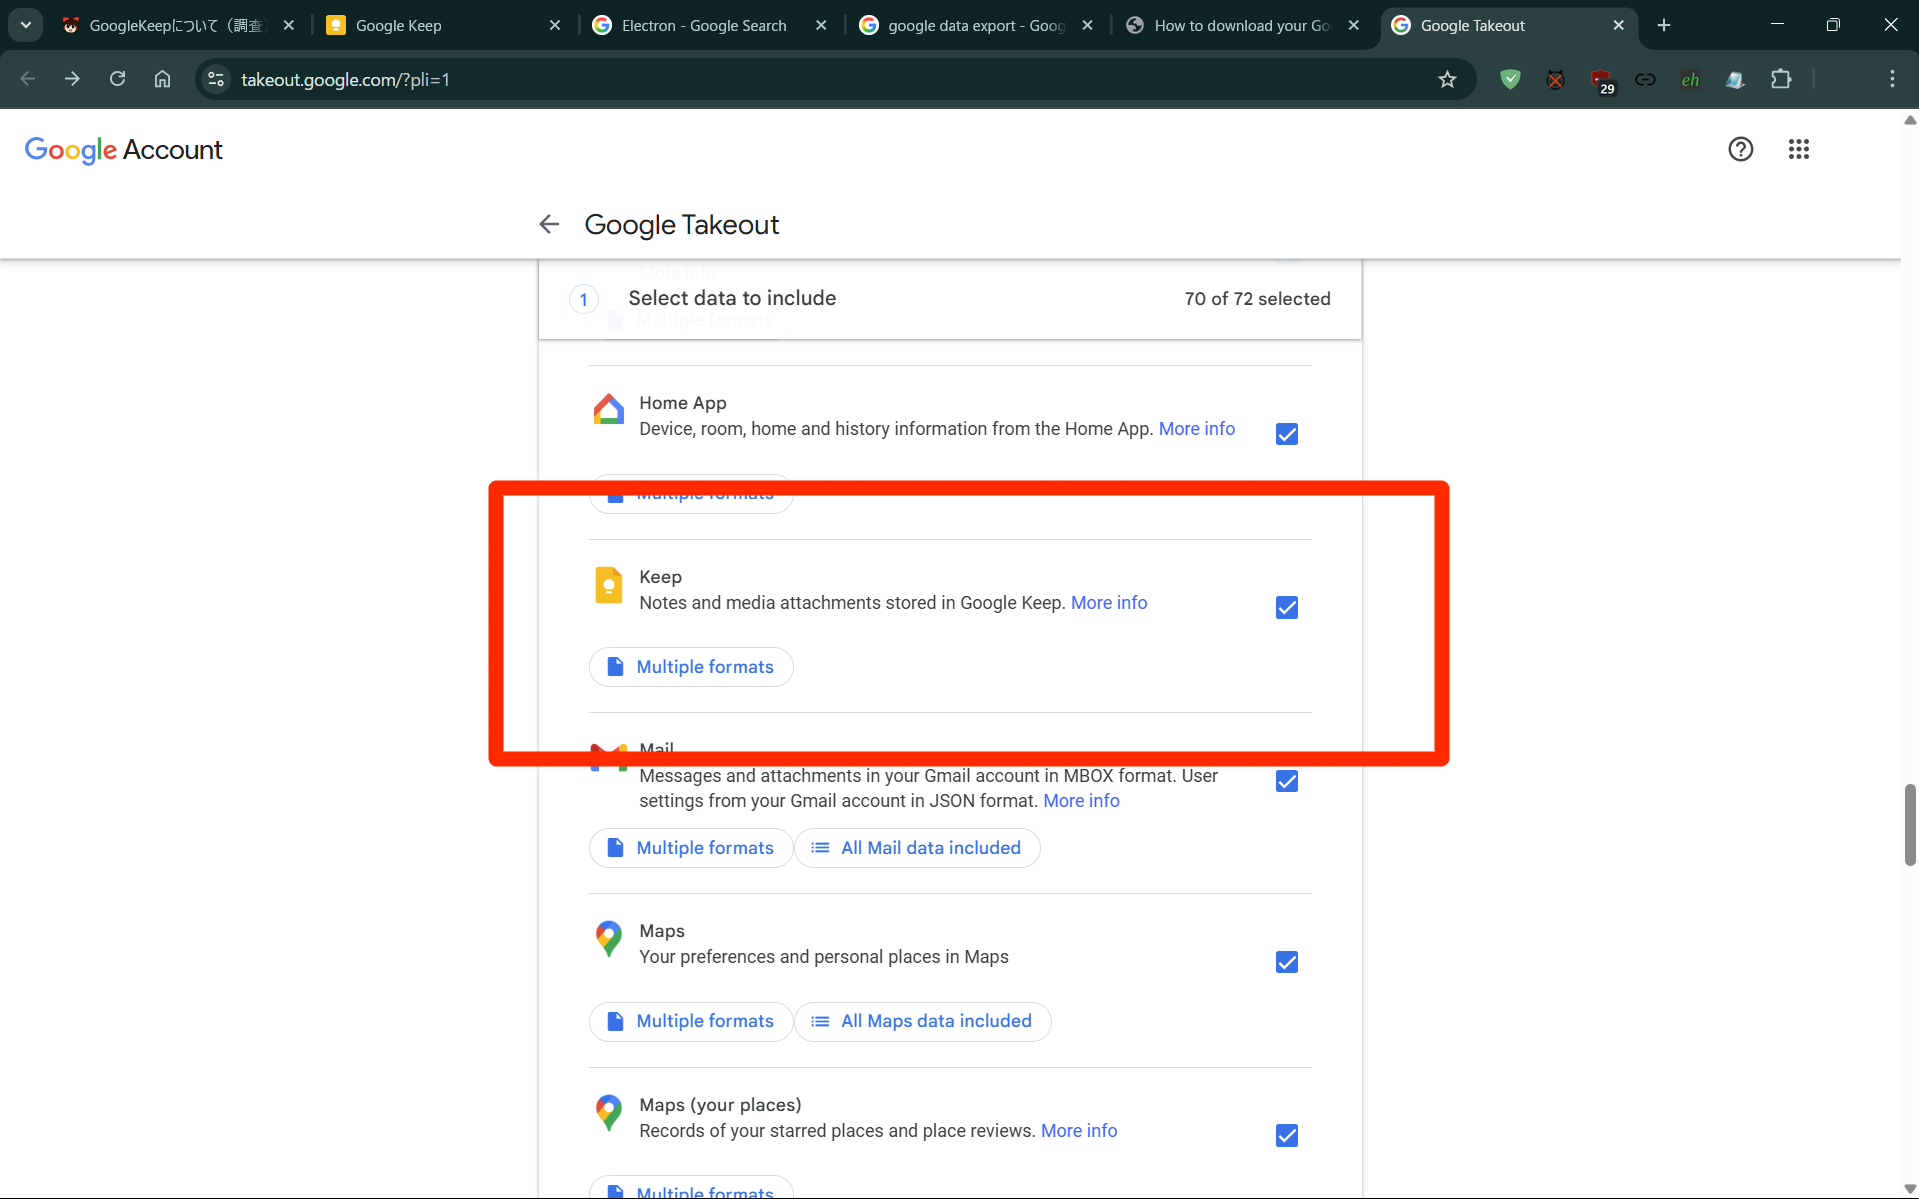
Task: Open the Google apps grid
Action: (1799, 149)
